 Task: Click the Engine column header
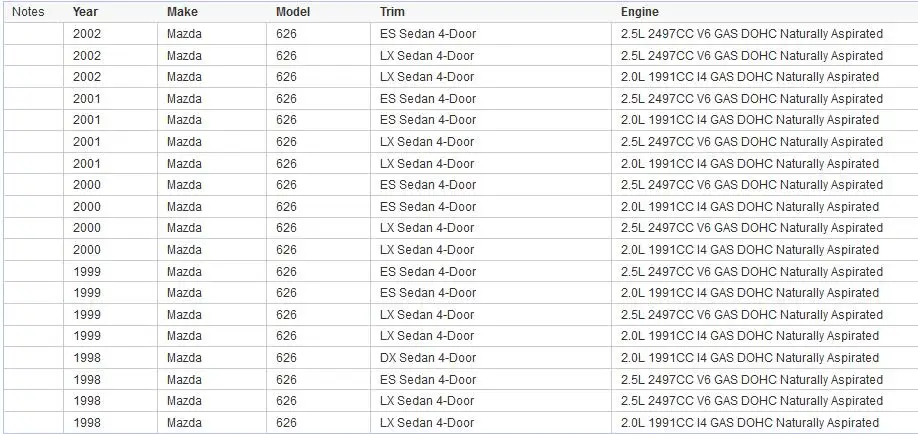point(639,12)
